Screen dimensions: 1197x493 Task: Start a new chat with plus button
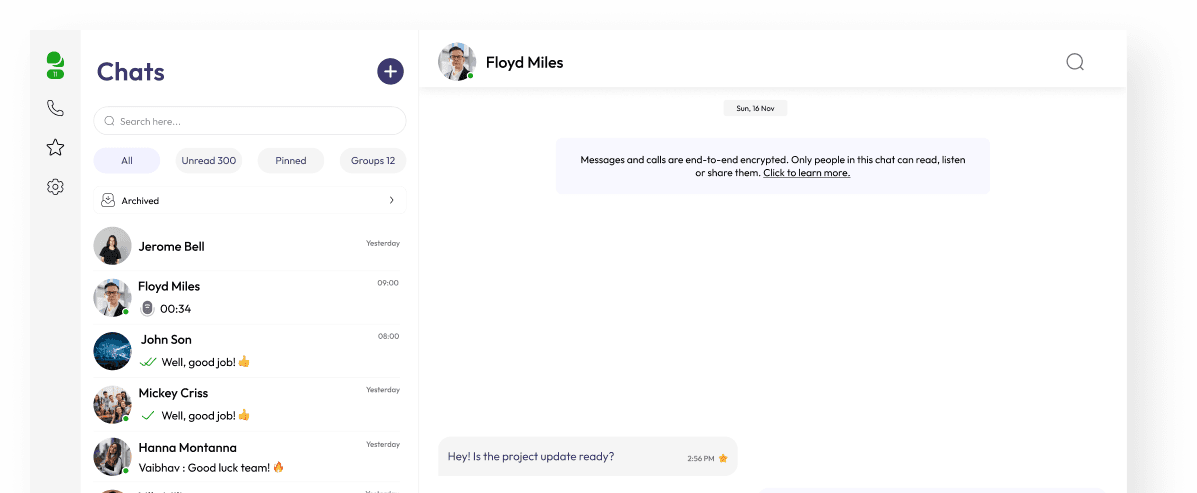[390, 72]
